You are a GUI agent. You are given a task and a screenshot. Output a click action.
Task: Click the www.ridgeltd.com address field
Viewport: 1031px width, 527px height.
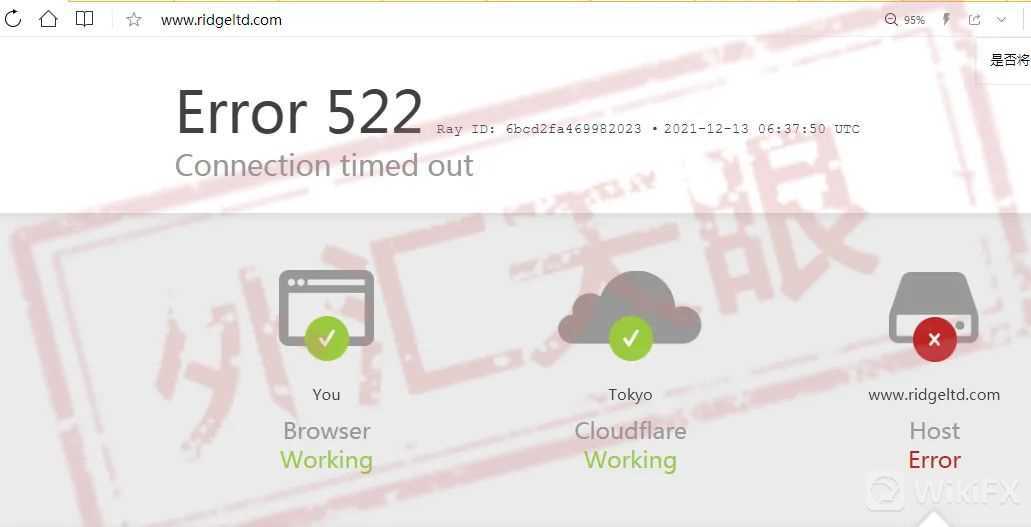221,20
